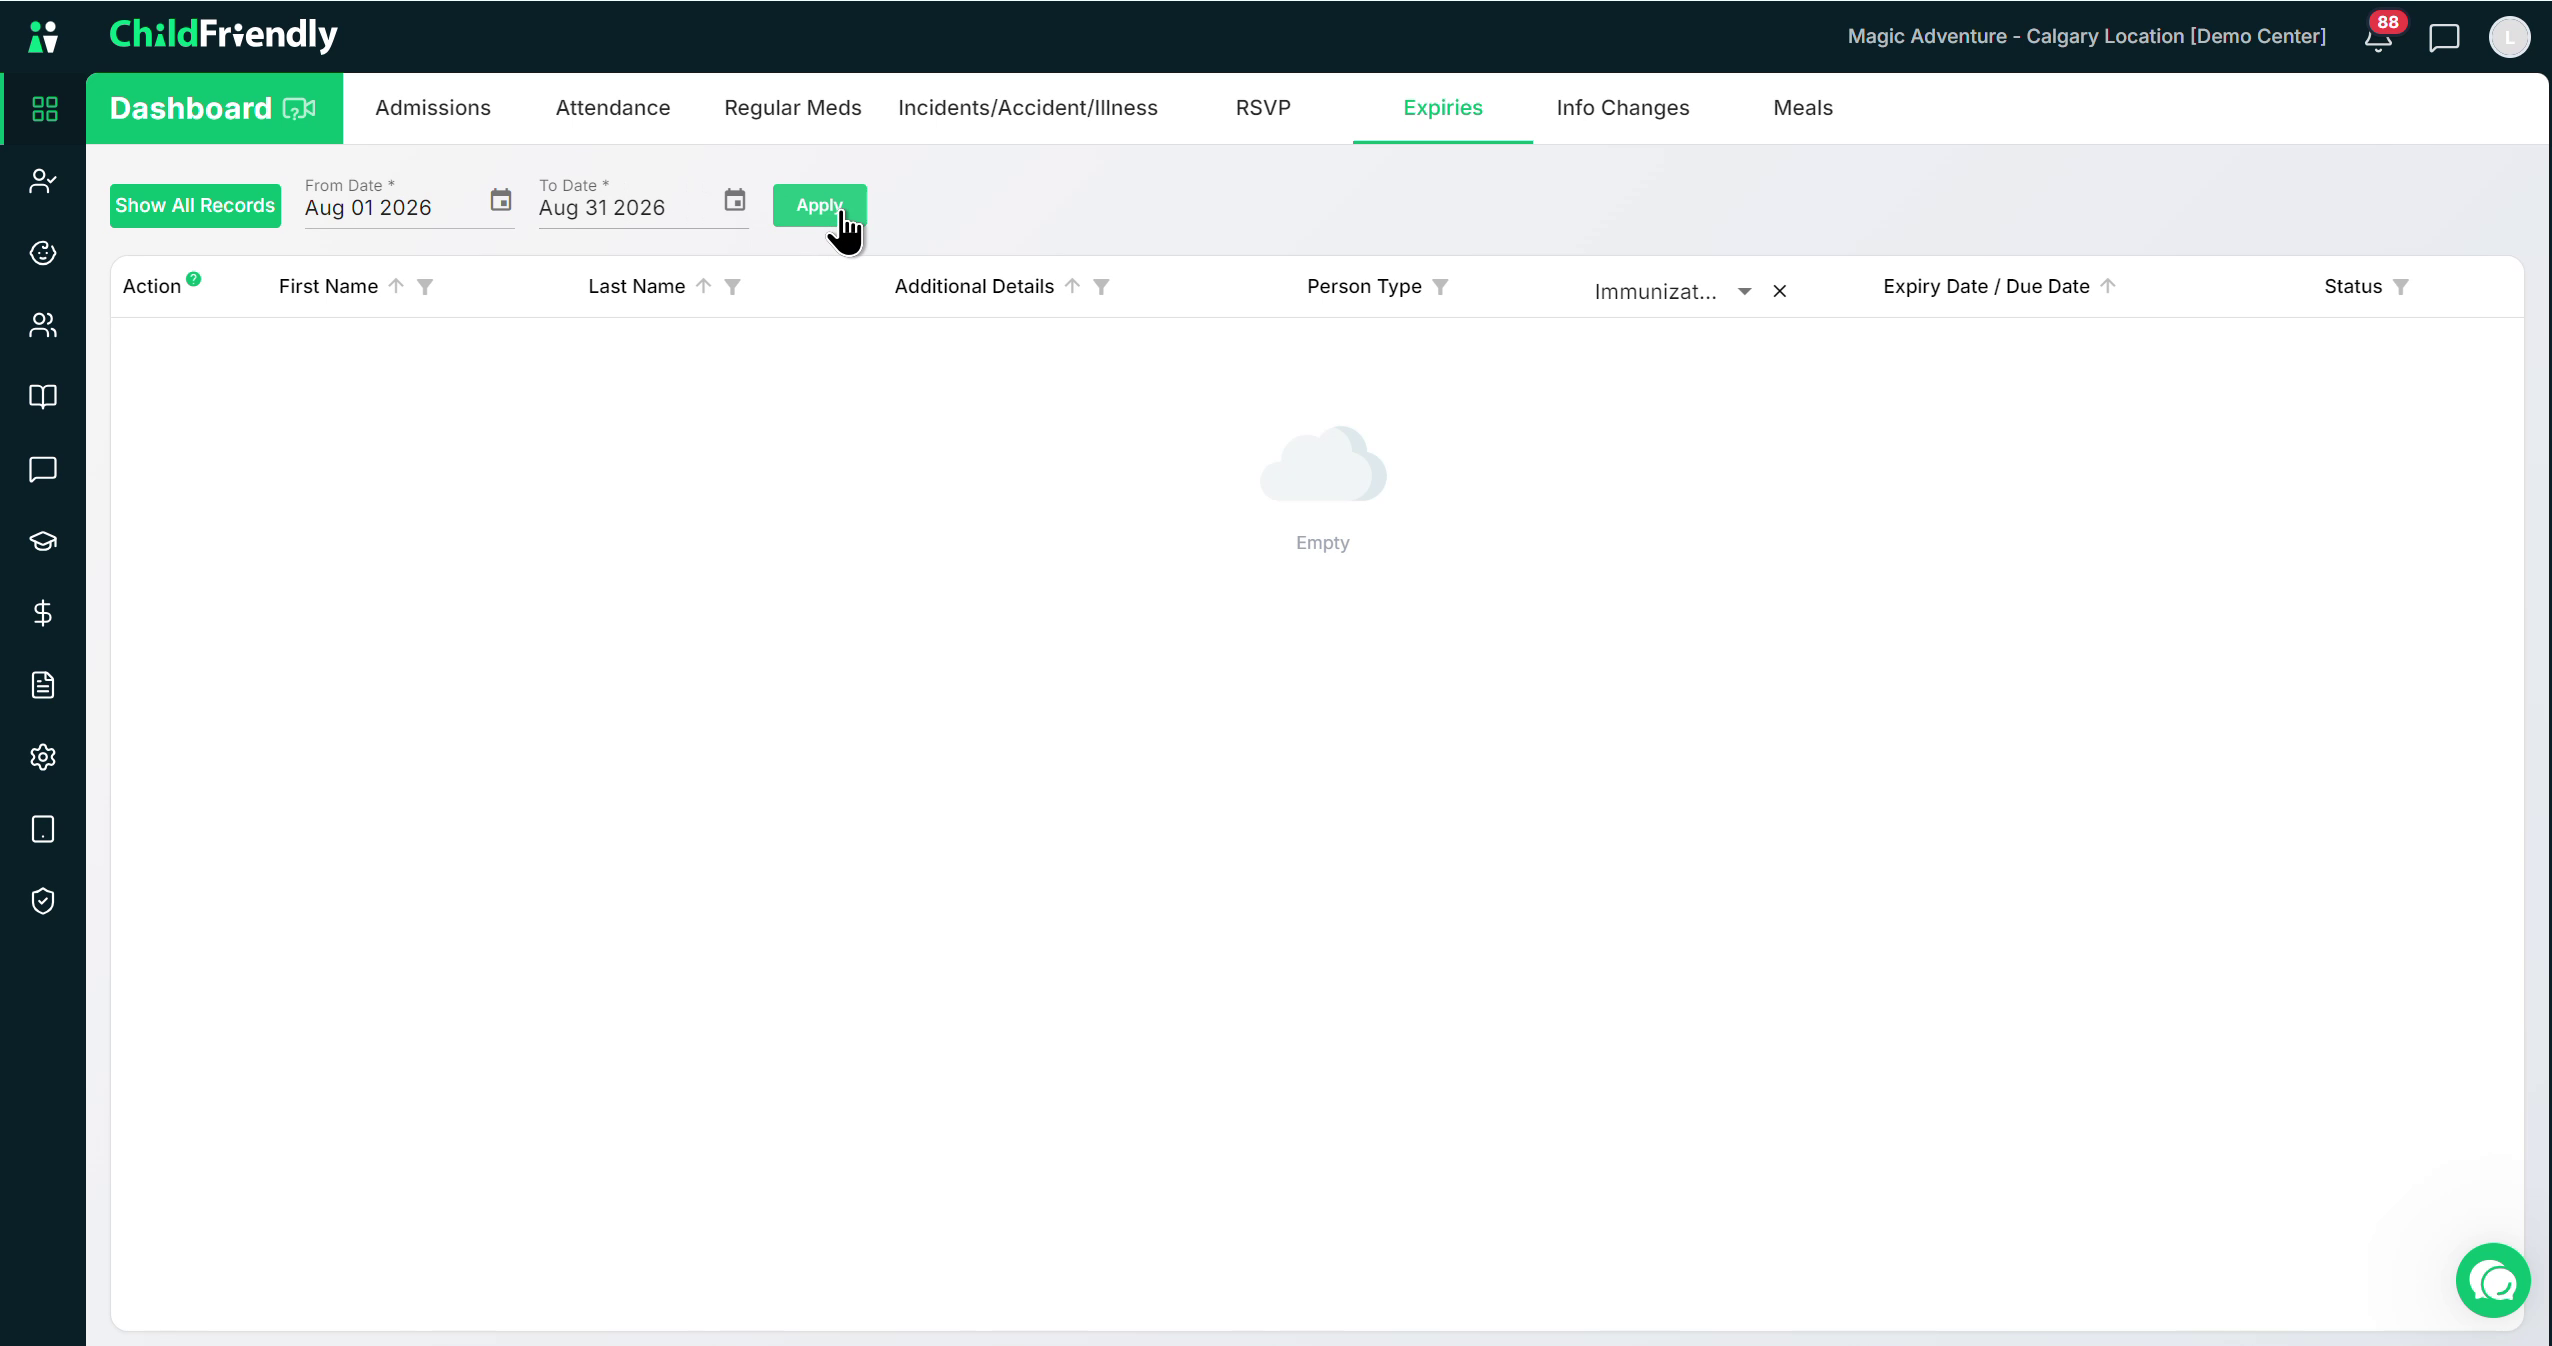Click the From Date input field

click(x=395, y=208)
